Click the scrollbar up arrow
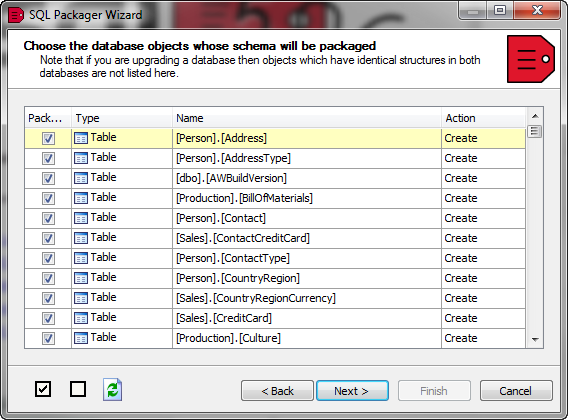This screenshot has width=568, height=420. click(535, 116)
